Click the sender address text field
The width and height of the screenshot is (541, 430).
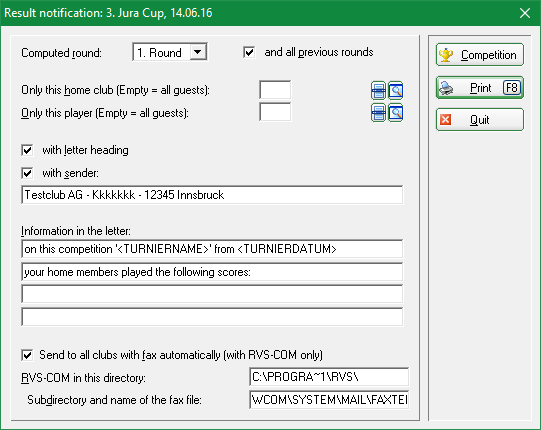click(x=212, y=195)
